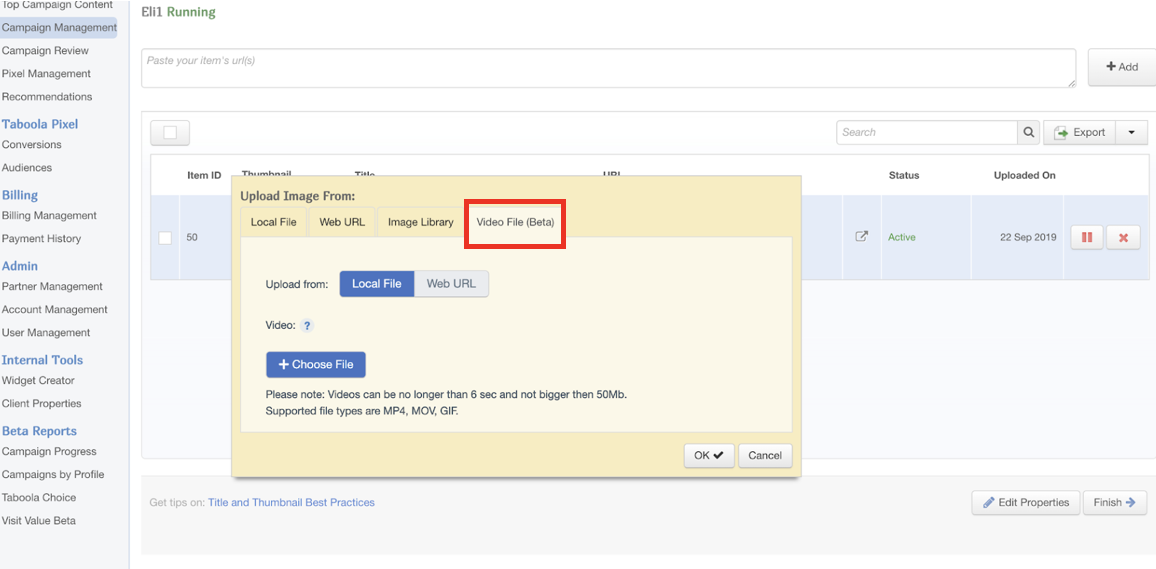The height and width of the screenshot is (569, 1156).
Task: Open Partner Management
Action: [x=52, y=286]
